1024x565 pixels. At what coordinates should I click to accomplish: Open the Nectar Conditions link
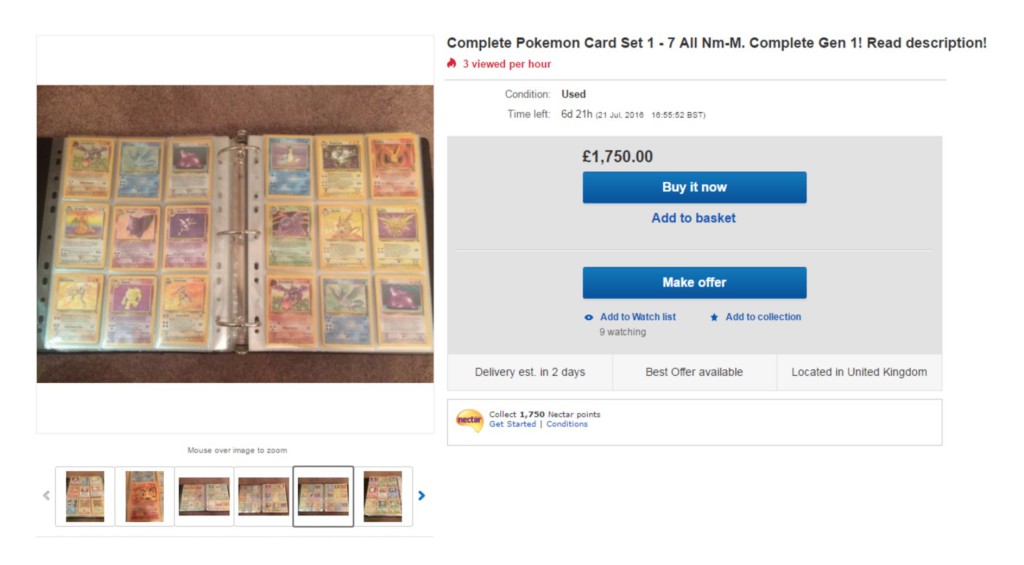(567, 425)
